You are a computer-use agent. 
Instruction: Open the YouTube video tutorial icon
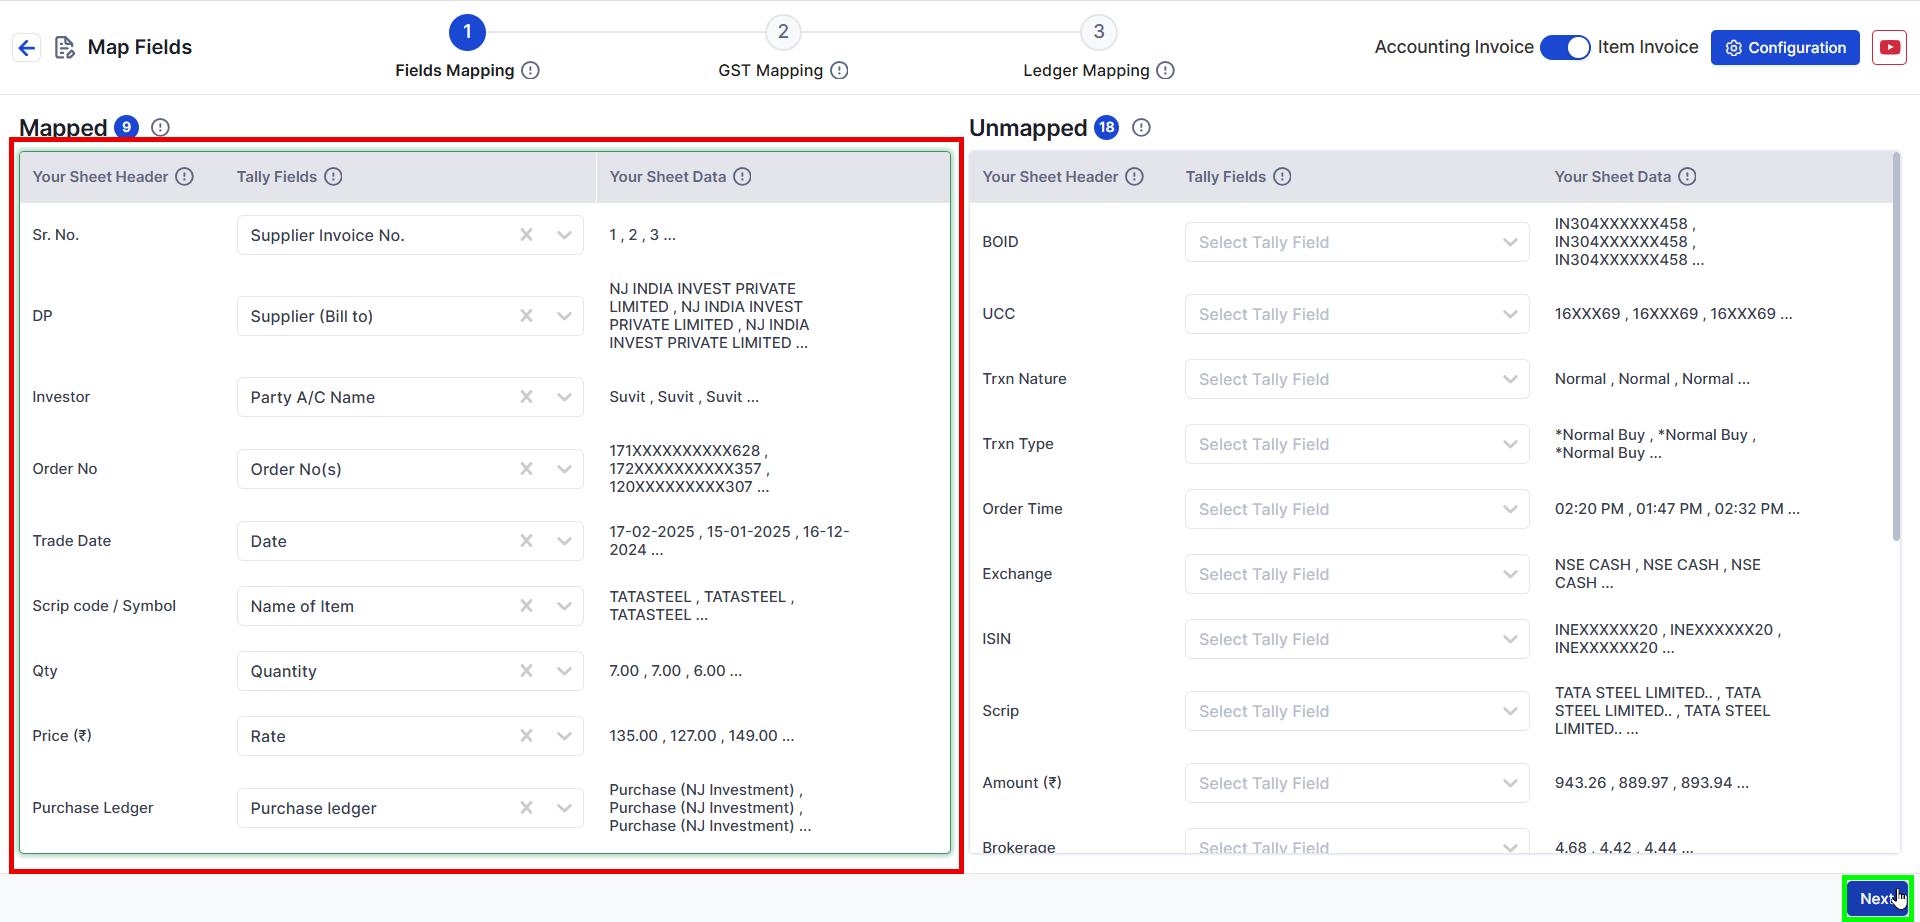pyautogui.click(x=1889, y=47)
